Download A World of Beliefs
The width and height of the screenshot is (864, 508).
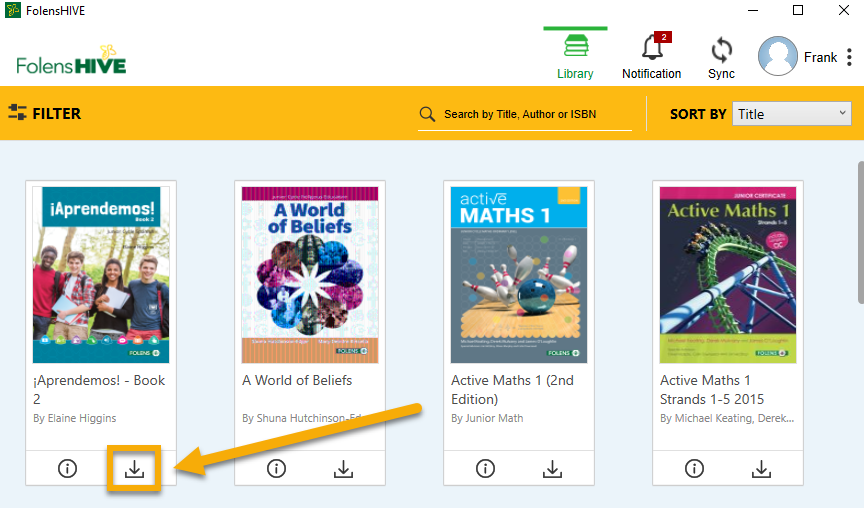tap(343, 469)
